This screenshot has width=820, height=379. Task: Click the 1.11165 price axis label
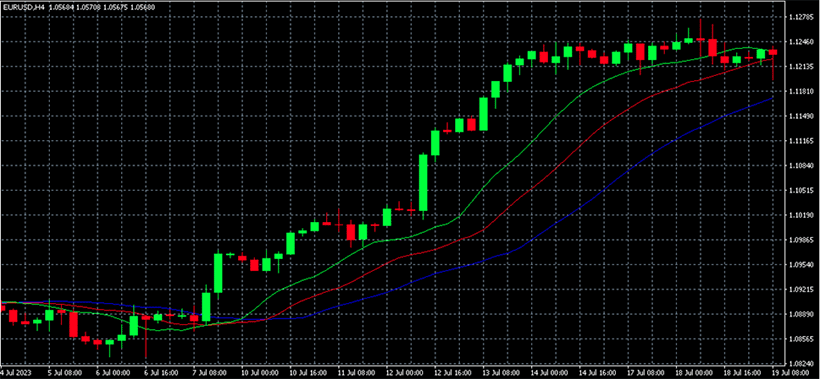pyautogui.click(x=801, y=141)
